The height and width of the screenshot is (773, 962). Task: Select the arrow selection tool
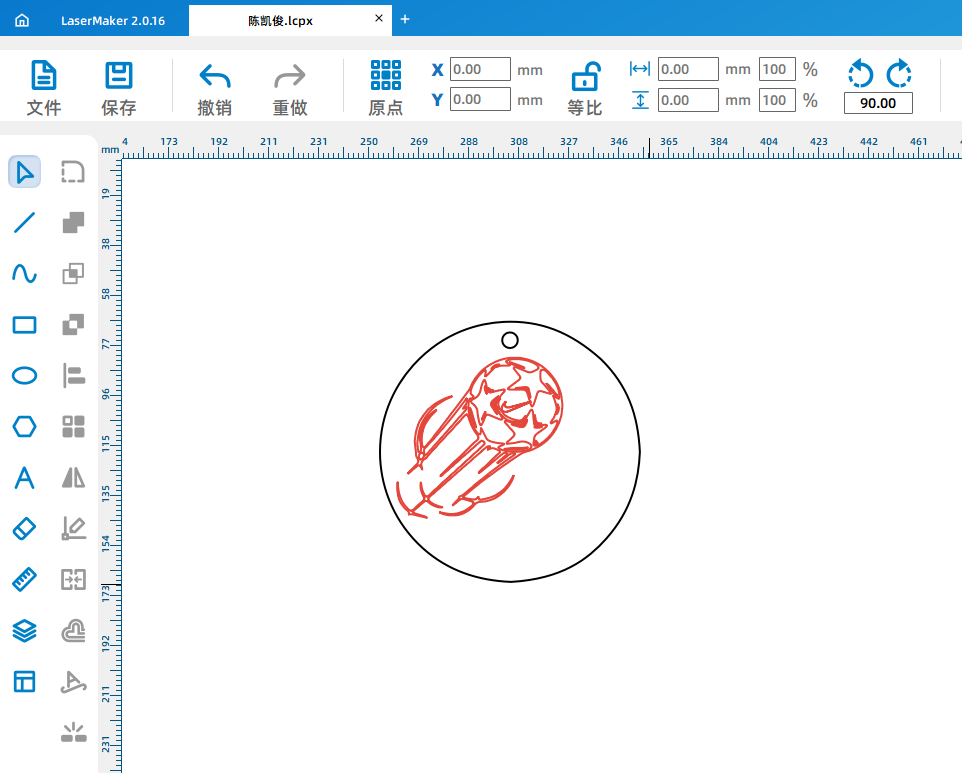[x=24, y=172]
